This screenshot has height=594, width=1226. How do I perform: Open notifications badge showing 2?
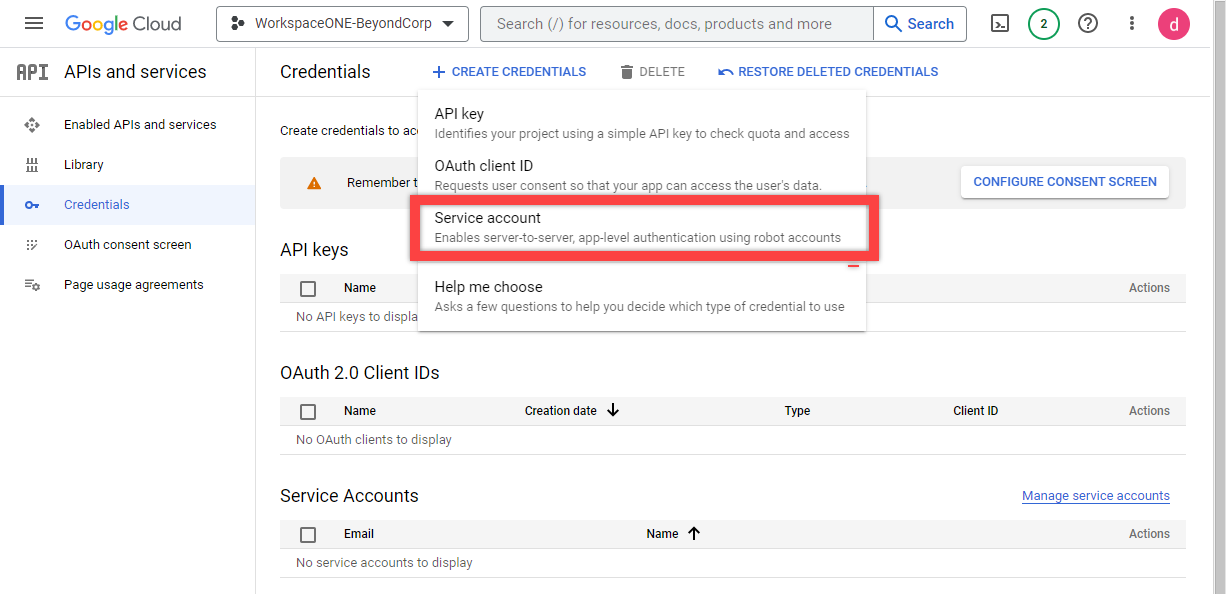click(x=1043, y=24)
